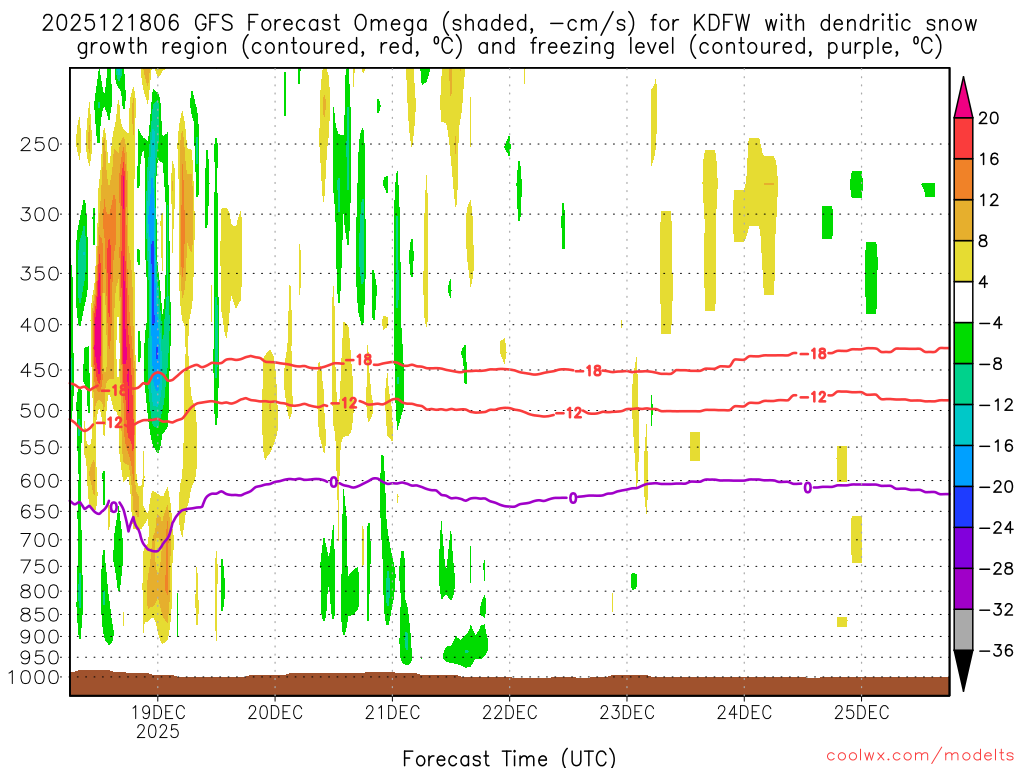Click the 250 pressure level label
This screenshot has width=1024, height=768.
pos(39,144)
